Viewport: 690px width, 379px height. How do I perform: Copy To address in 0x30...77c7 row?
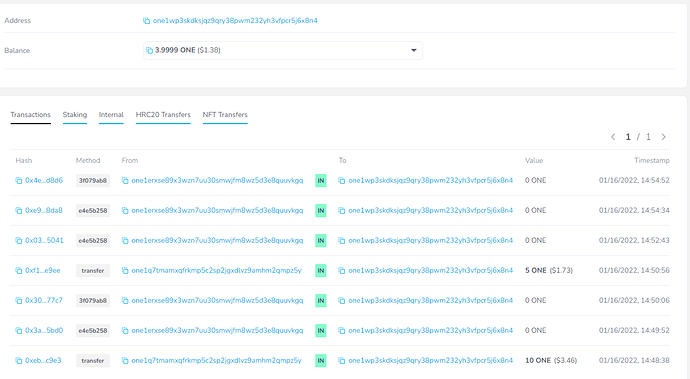pos(341,300)
